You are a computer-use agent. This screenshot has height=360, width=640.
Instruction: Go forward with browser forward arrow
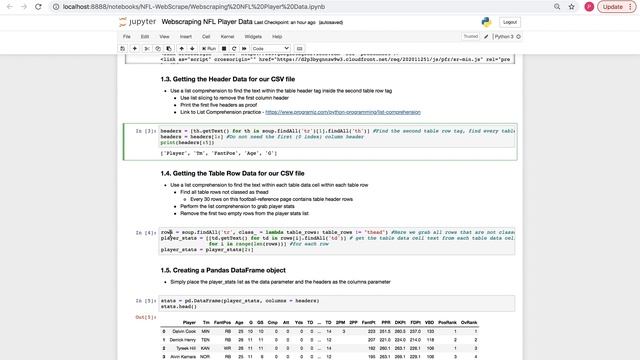coord(24,7)
